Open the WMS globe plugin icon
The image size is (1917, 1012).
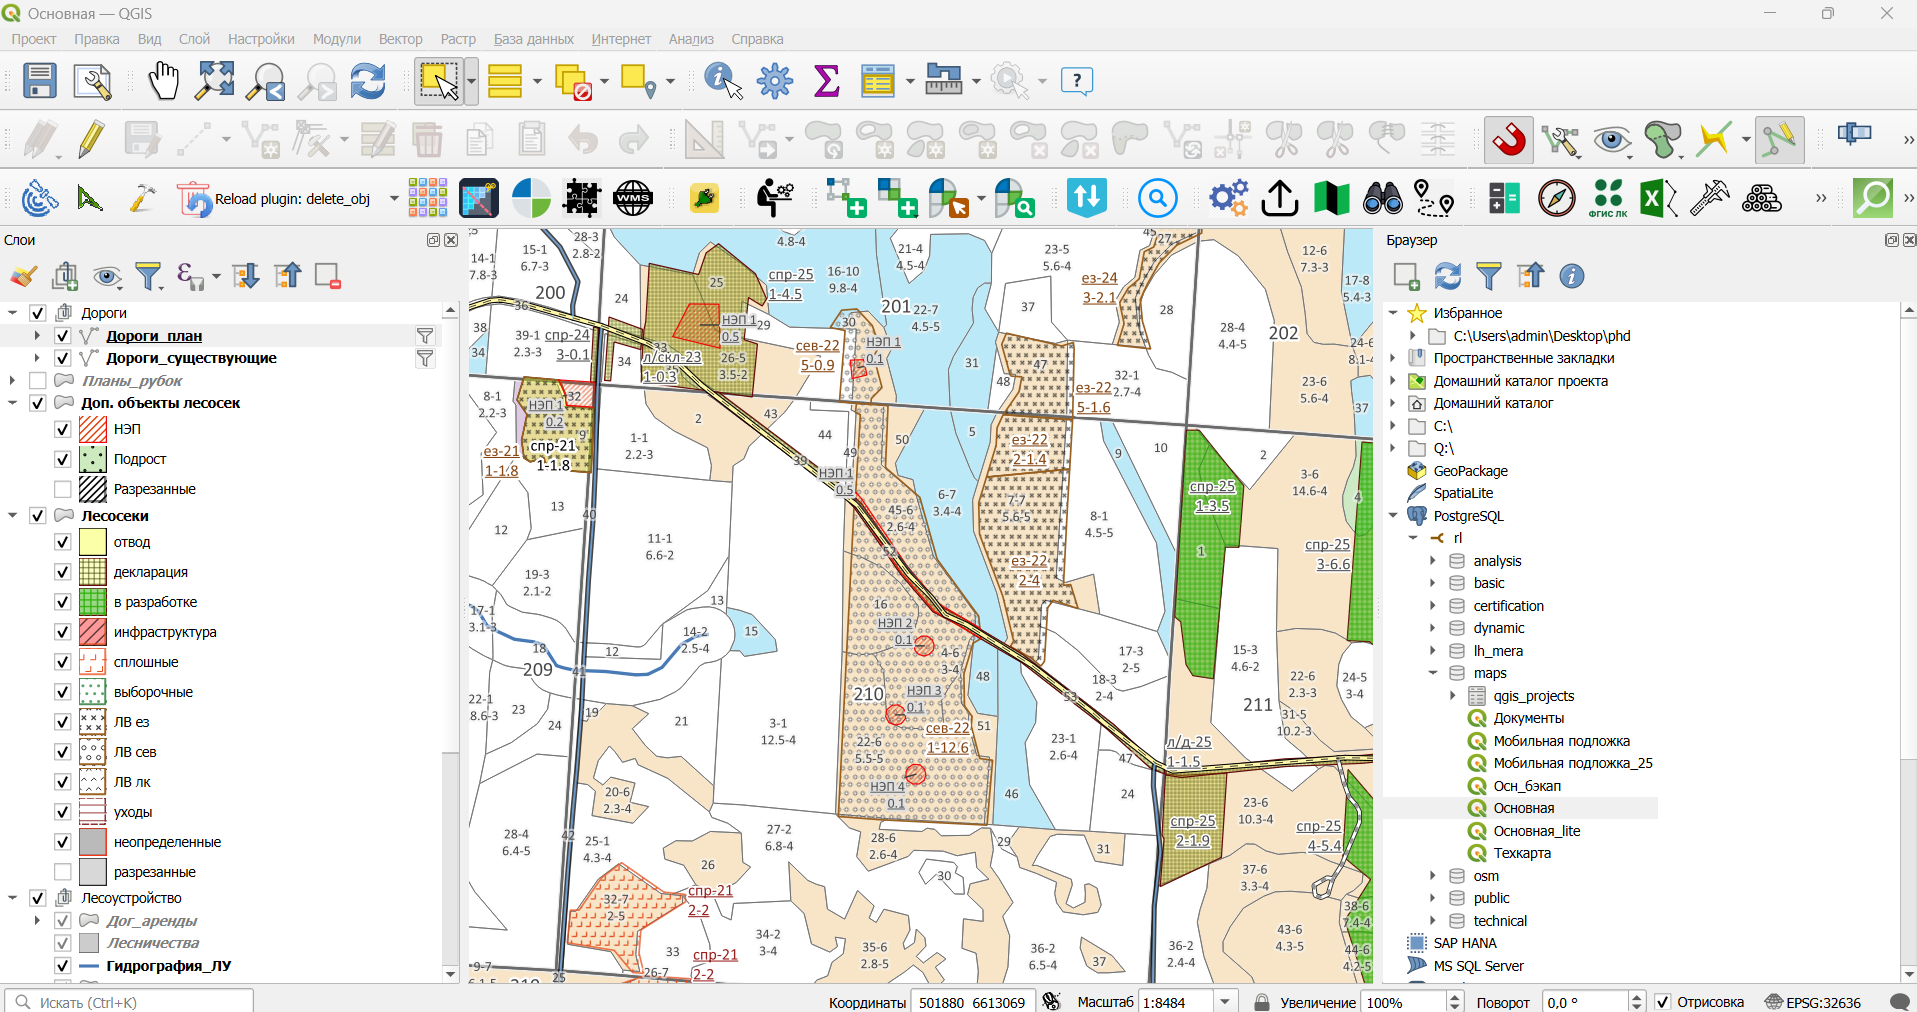(x=633, y=199)
